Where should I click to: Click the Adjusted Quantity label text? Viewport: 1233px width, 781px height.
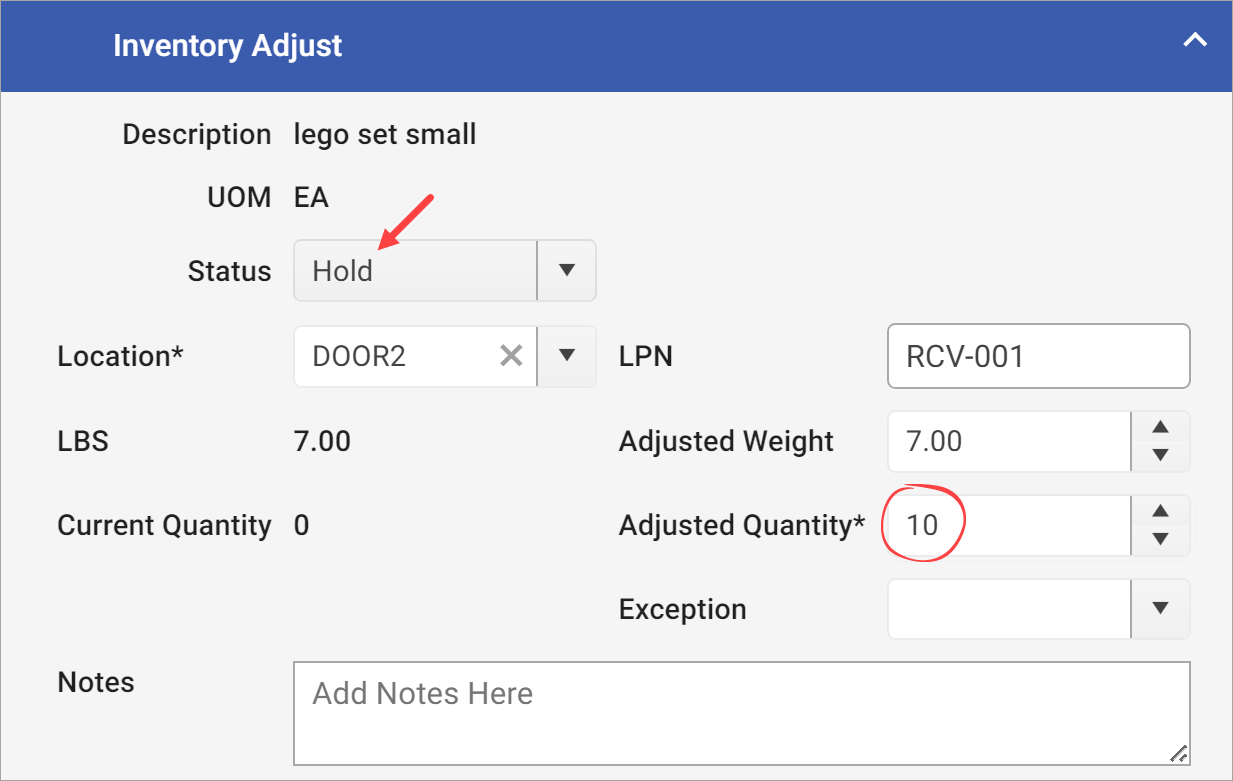coord(740,524)
